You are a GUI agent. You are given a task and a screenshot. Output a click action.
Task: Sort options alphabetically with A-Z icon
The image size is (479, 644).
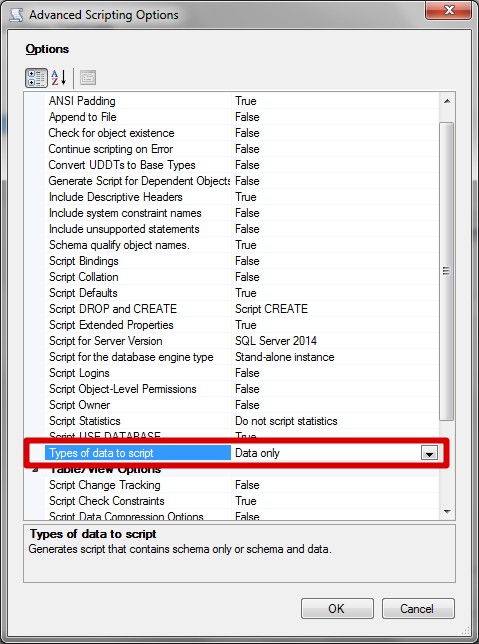click(x=59, y=78)
